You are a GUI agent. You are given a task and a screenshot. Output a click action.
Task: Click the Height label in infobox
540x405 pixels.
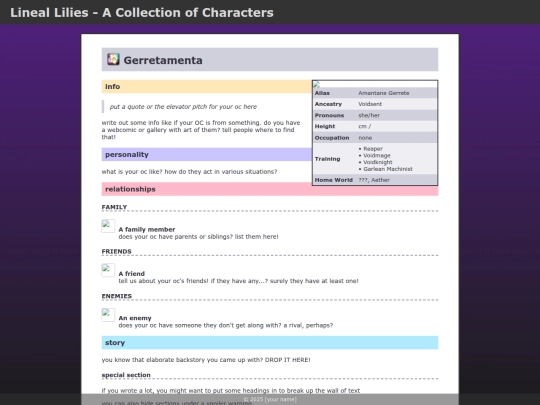(x=325, y=126)
